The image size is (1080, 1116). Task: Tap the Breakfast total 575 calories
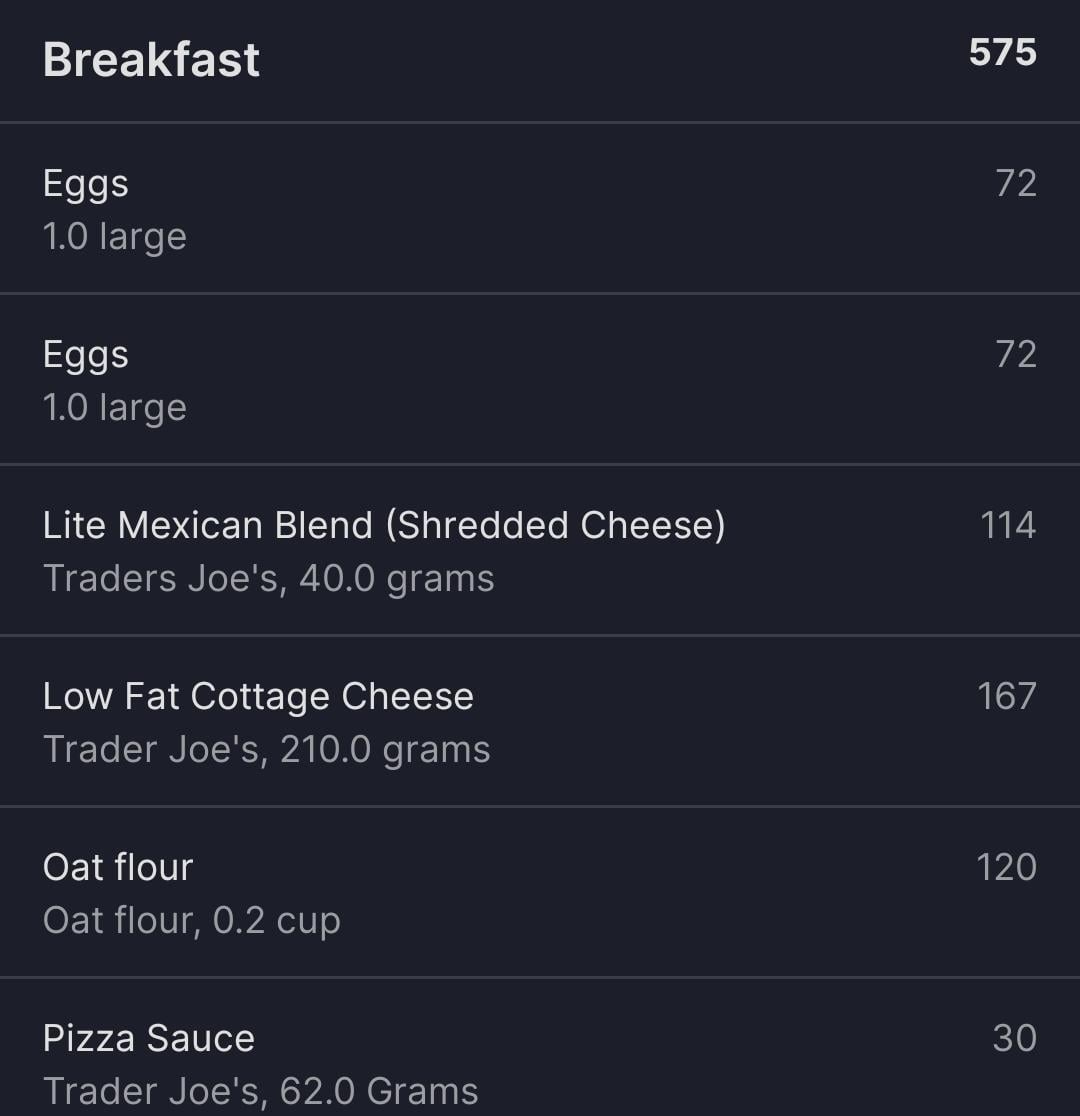click(x=1002, y=53)
